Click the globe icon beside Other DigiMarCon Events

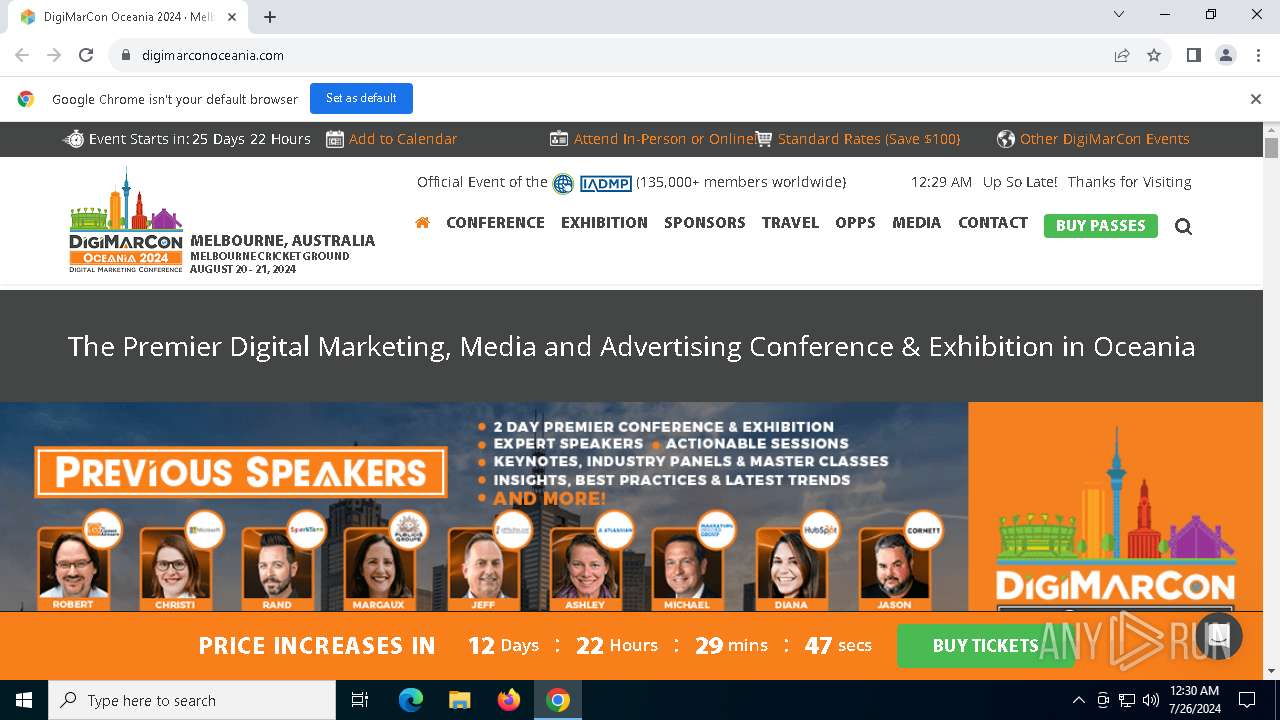tap(1006, 139)
